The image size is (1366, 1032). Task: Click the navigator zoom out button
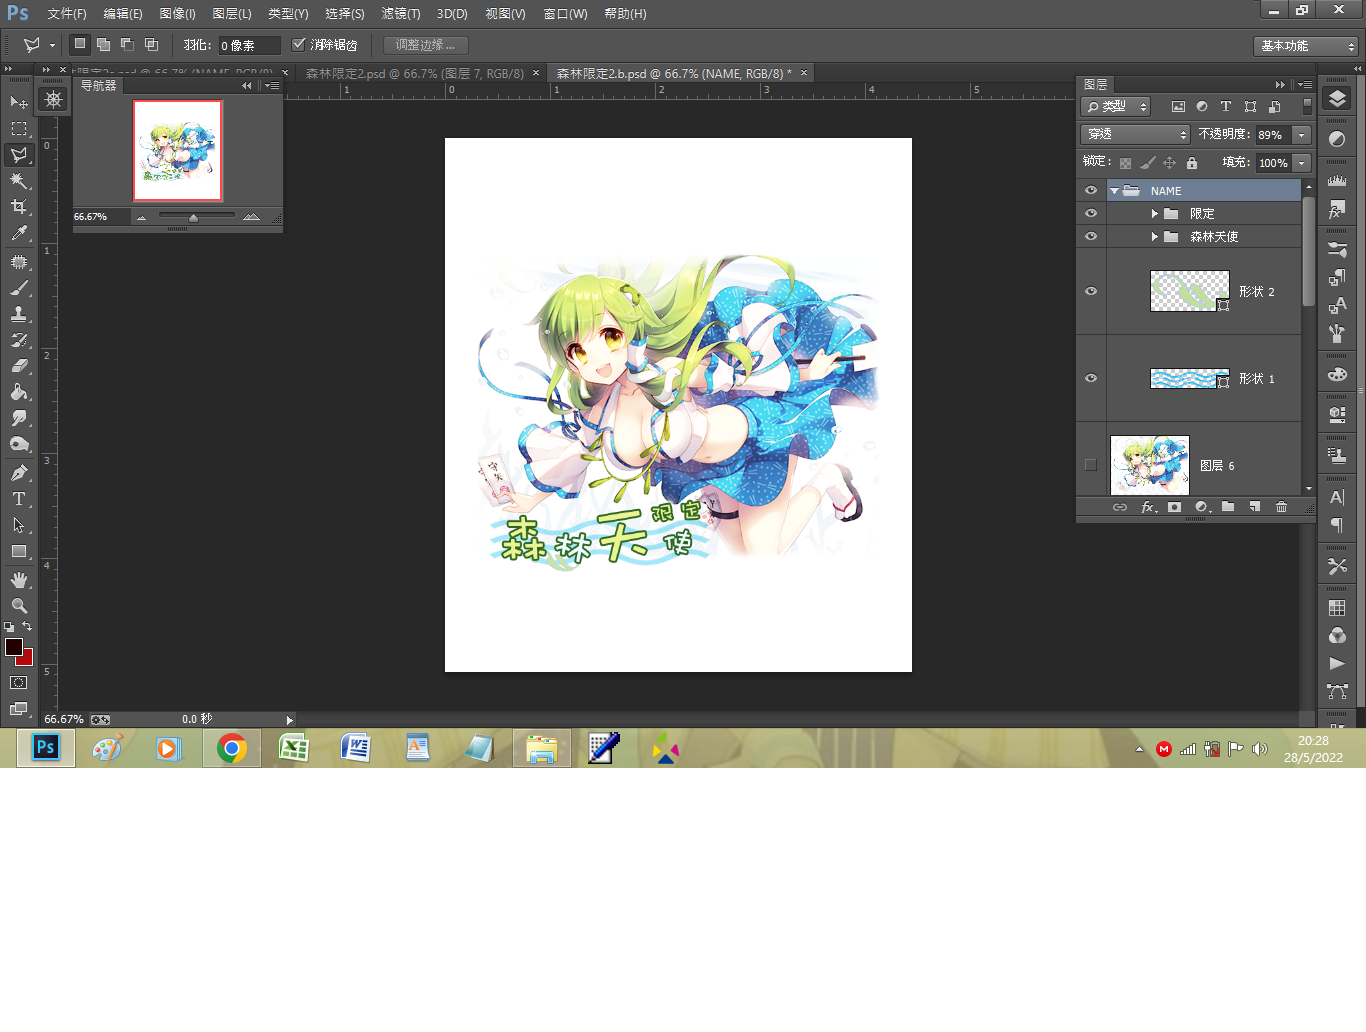[x=142, y=217]
